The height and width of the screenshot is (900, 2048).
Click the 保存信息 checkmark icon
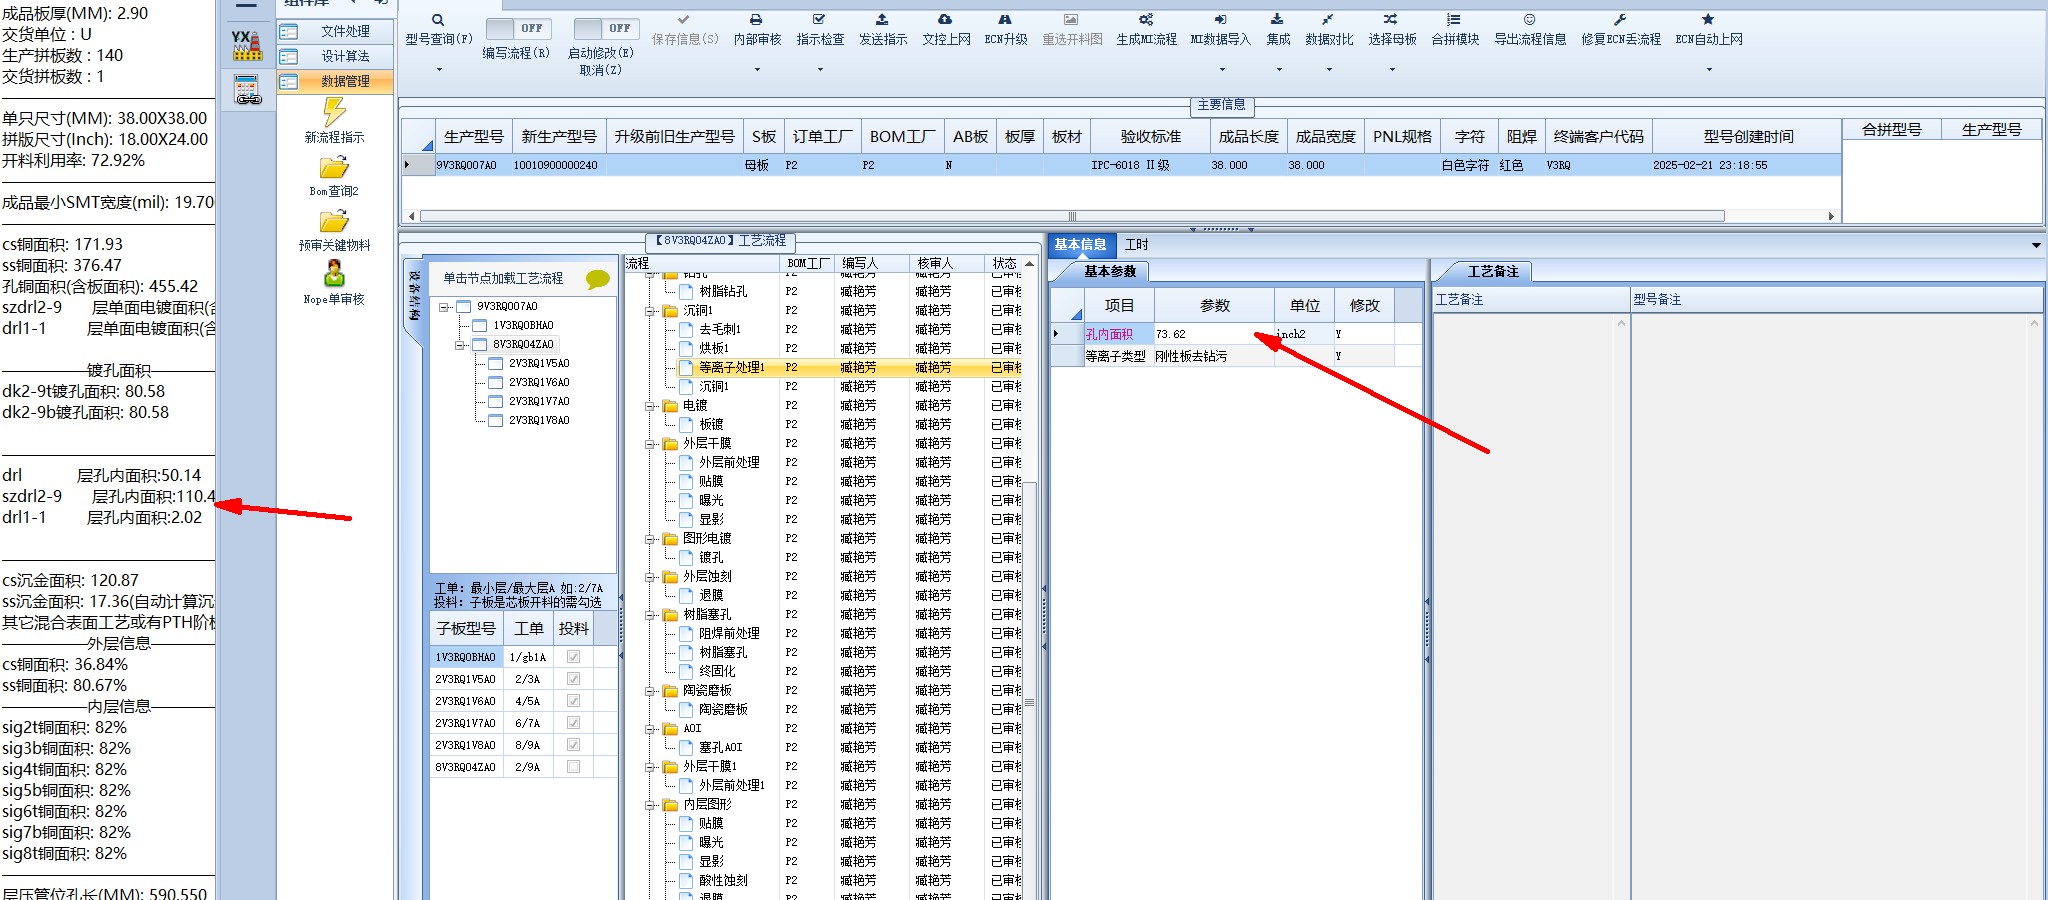[684, 20]
